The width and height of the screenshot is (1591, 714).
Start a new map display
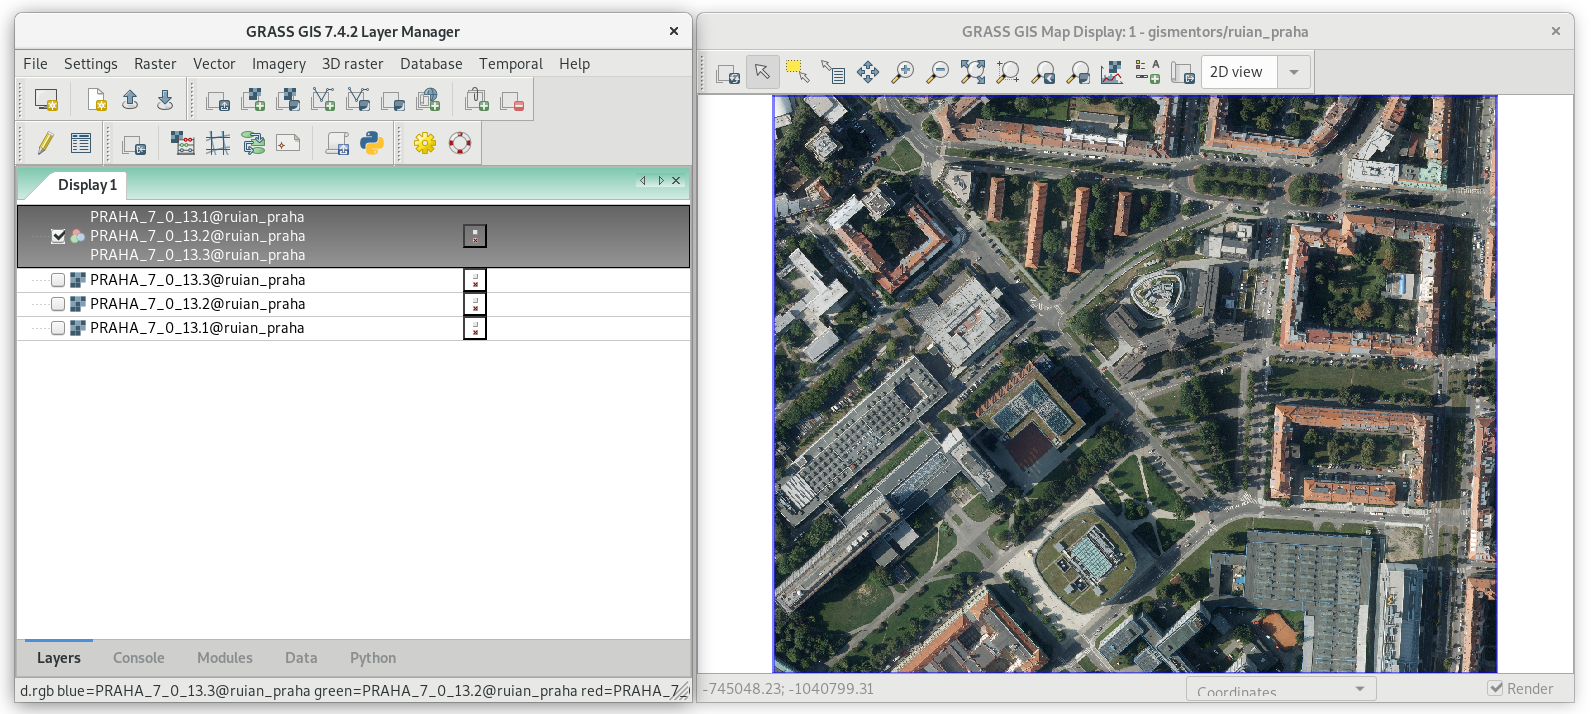click(46, 100)
